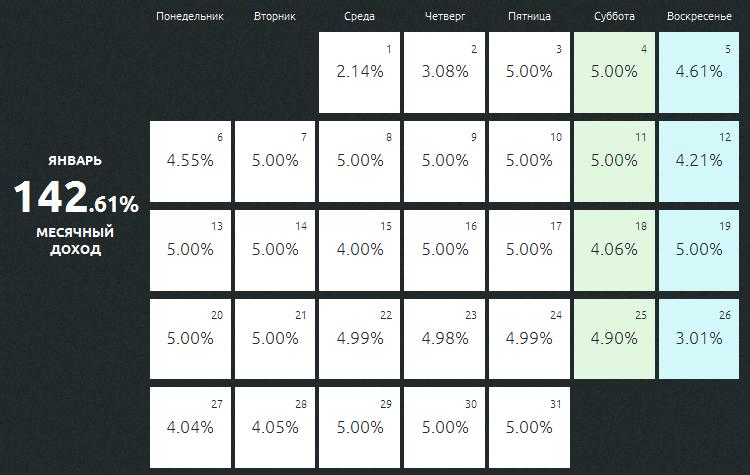This screenshot has width=750, height=475.
Task: Click the Воскресенье column header
Action: [699, 16]
